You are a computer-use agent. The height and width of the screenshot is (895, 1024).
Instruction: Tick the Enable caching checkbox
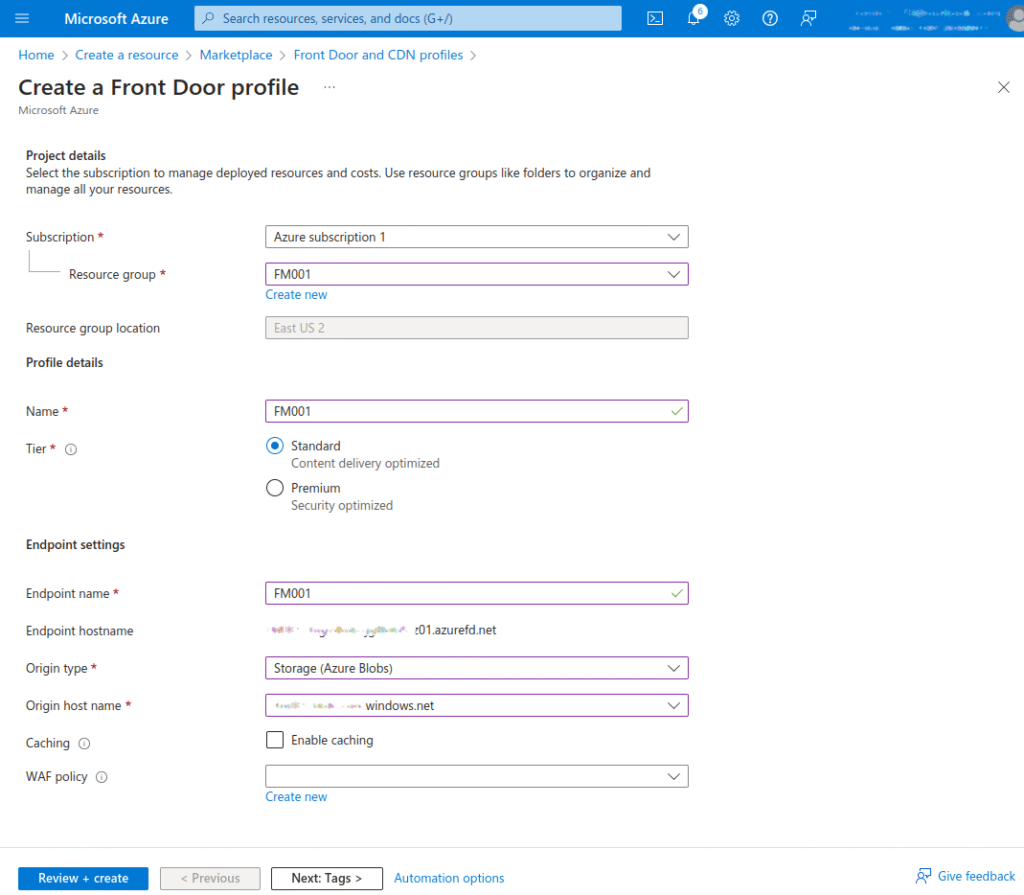coord(275,740)
